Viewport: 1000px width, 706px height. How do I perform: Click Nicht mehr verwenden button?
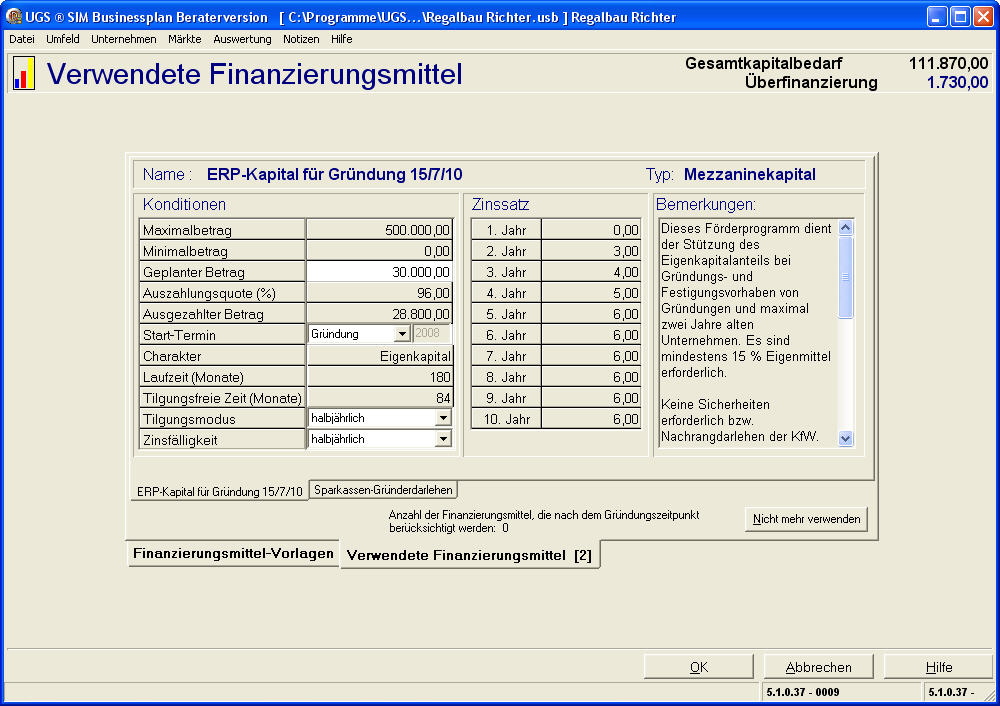click(x=806, y=518)
